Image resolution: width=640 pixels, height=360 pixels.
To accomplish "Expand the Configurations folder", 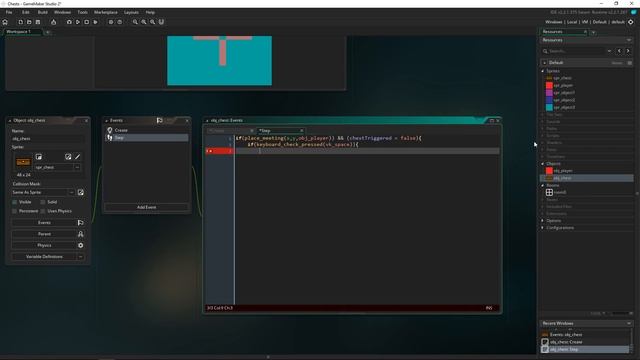I will pyautogui.click(x=543, y=228).
